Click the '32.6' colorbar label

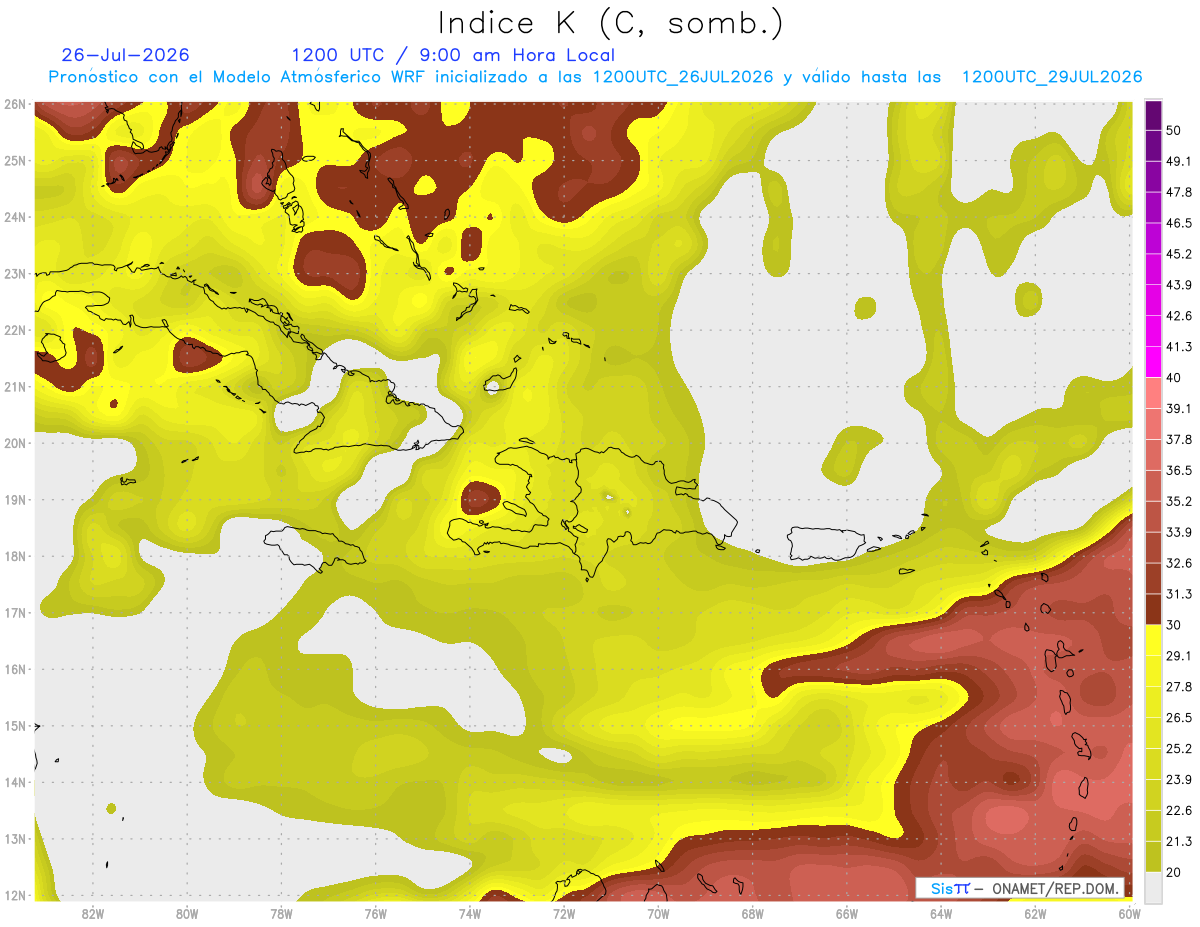click(1179, 563)
